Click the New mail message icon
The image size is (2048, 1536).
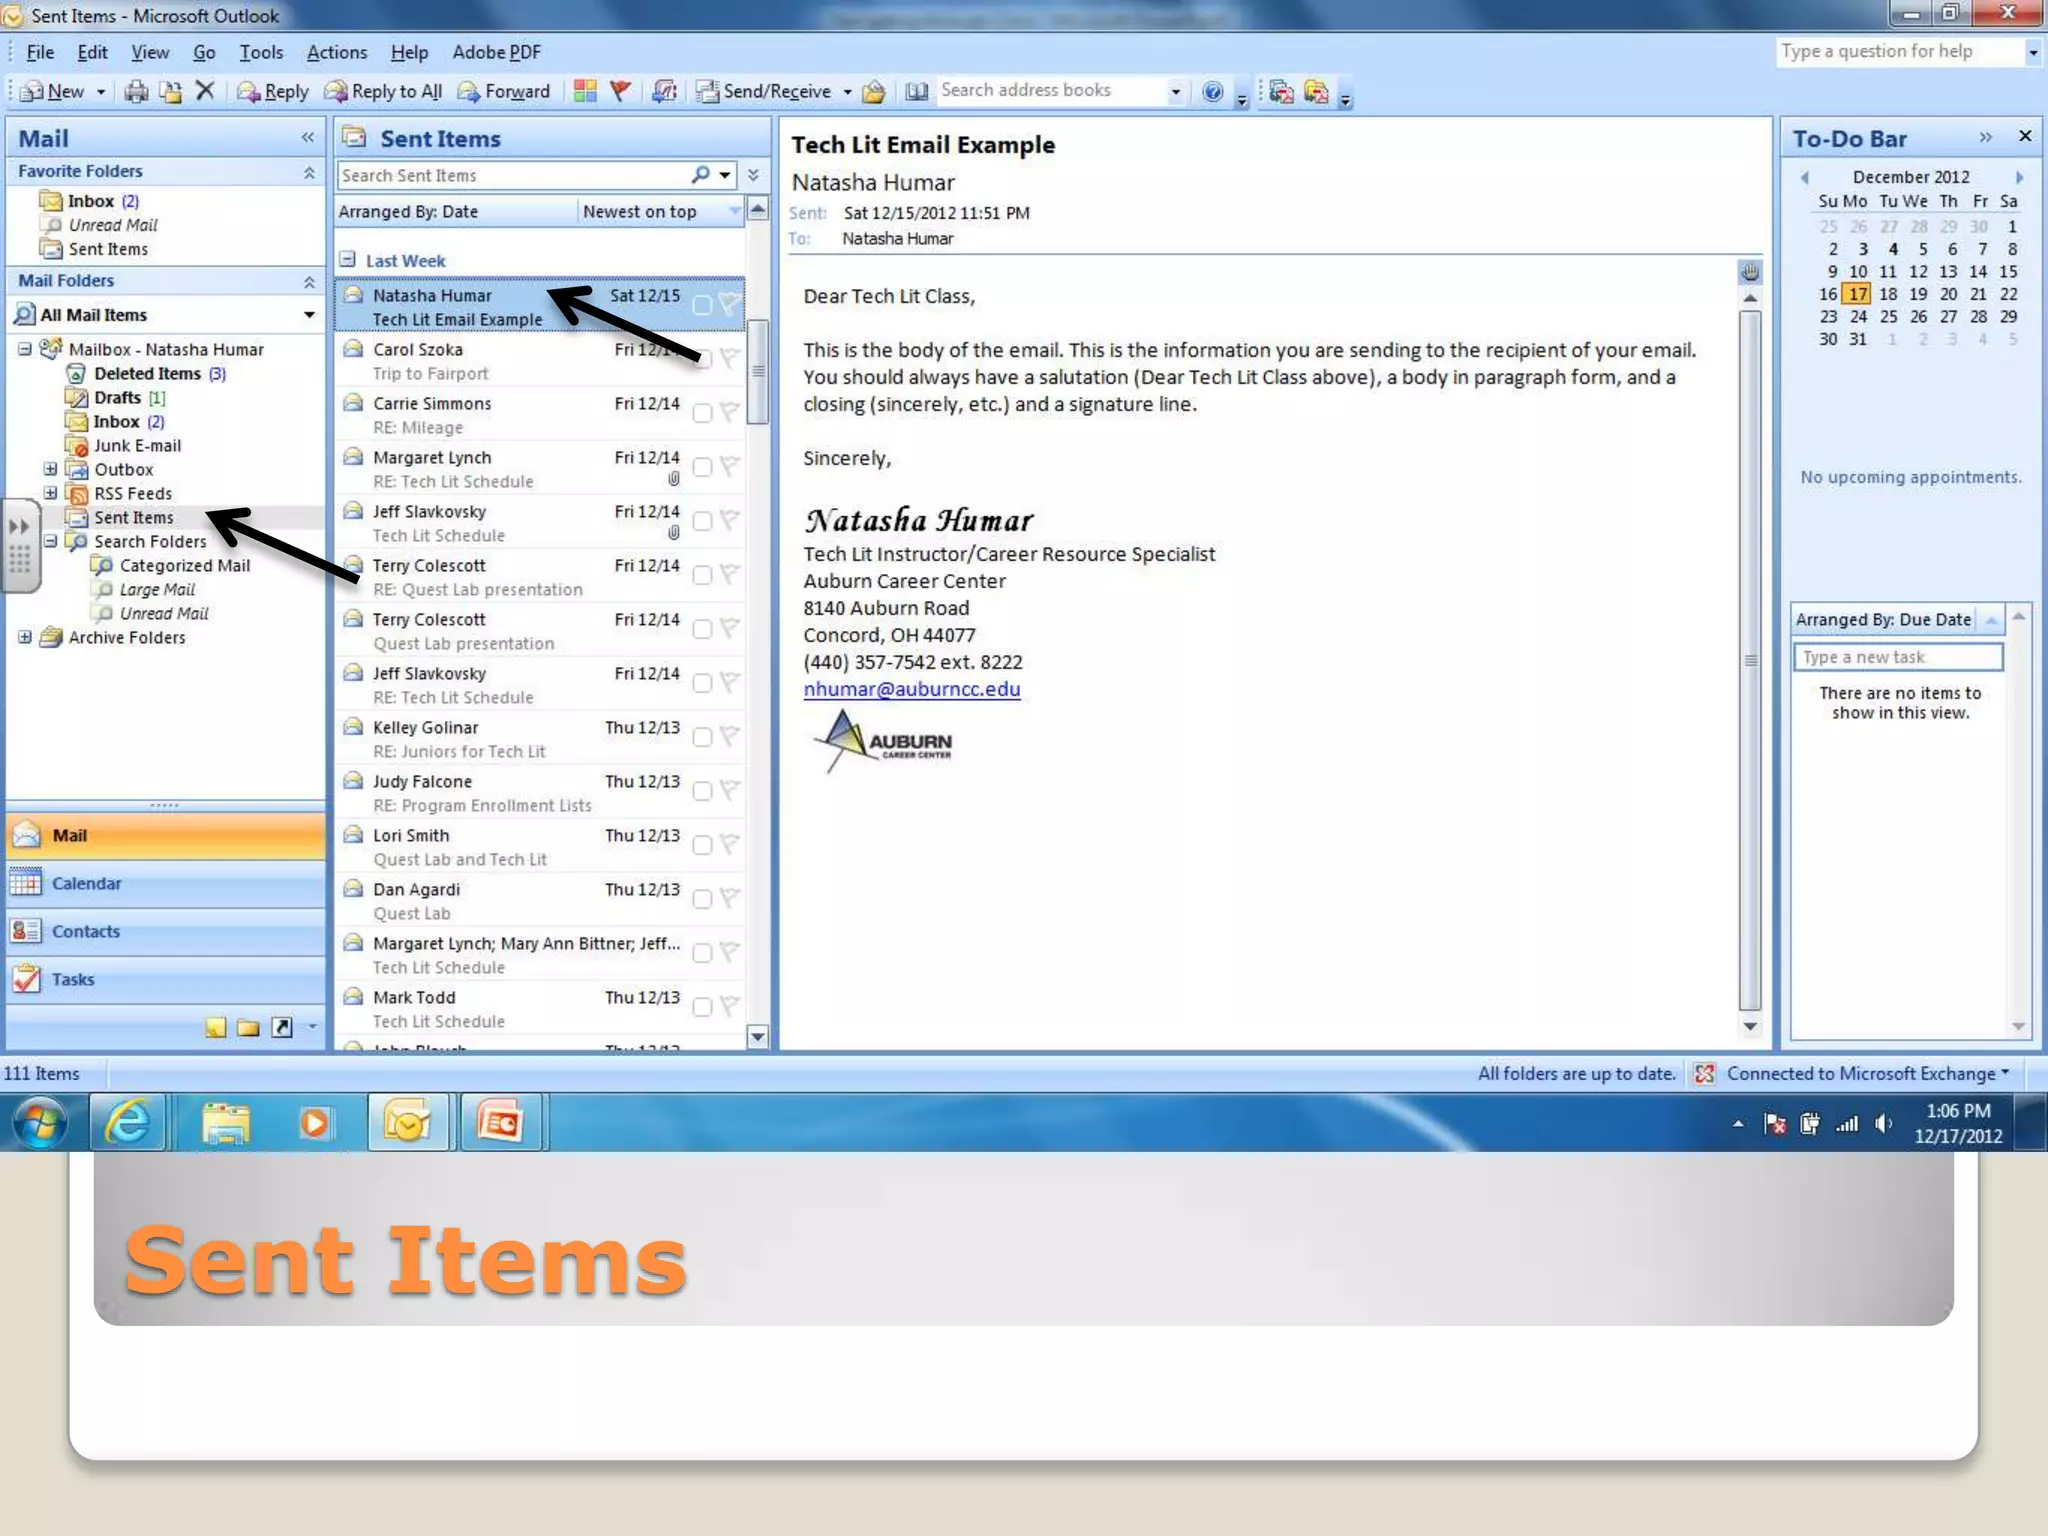[x=52, y=91]
